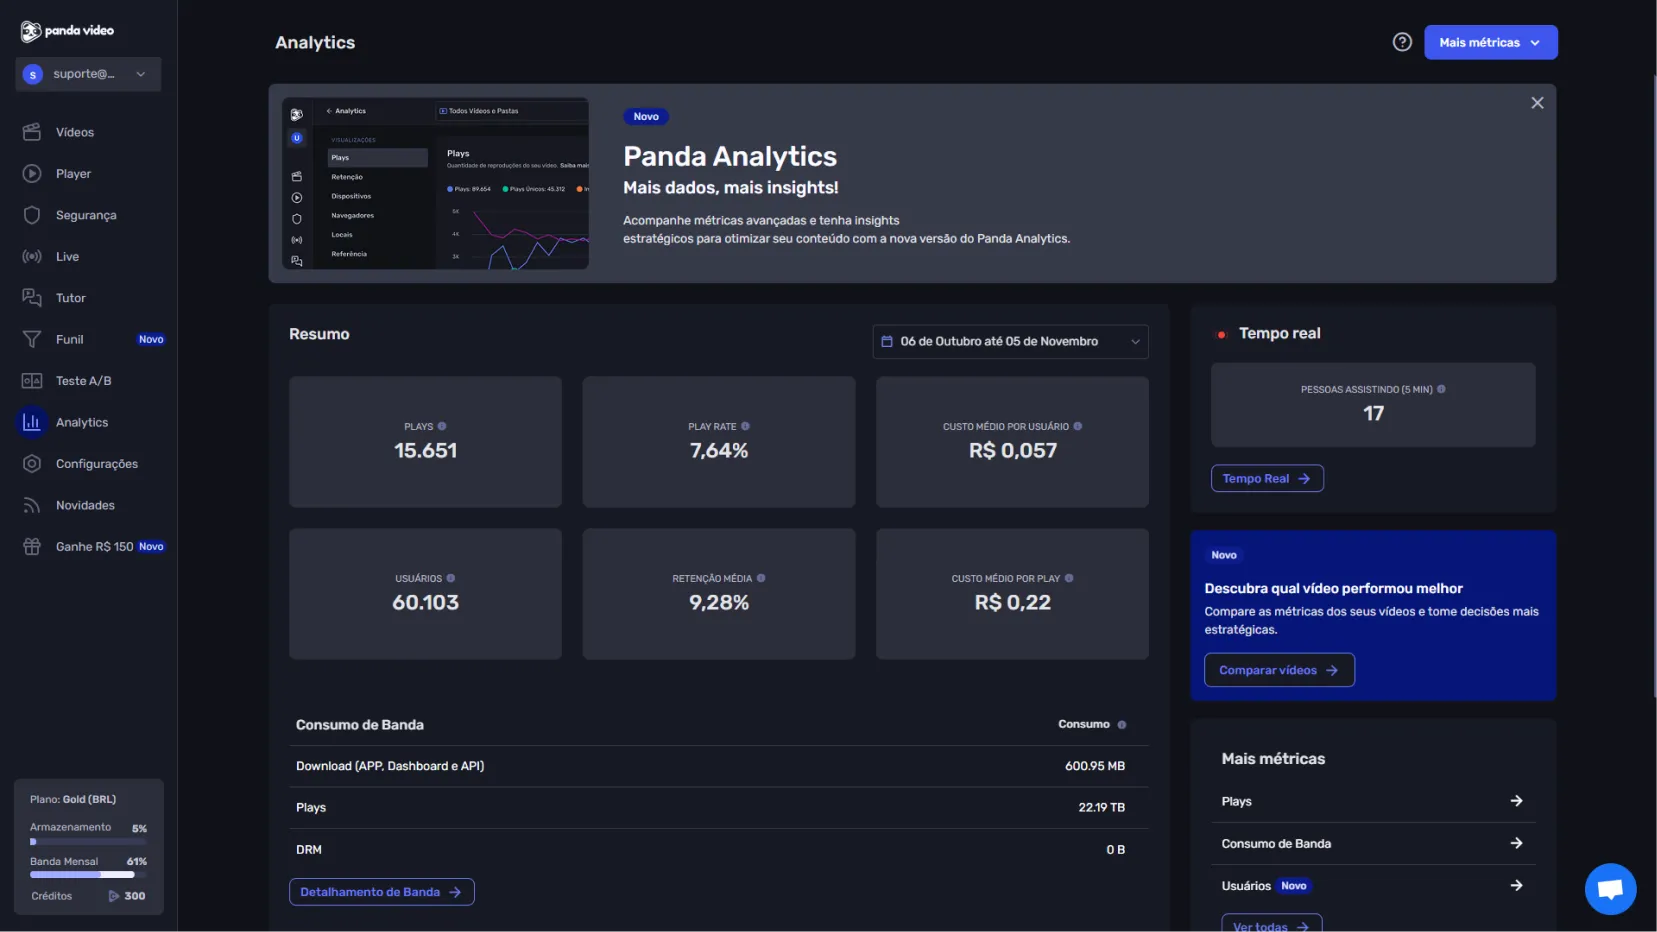This screenshot has width=1657, height=932.
Task: Click the Tempo Real button
Action: pyautogui.click(x=1267, y=478)
